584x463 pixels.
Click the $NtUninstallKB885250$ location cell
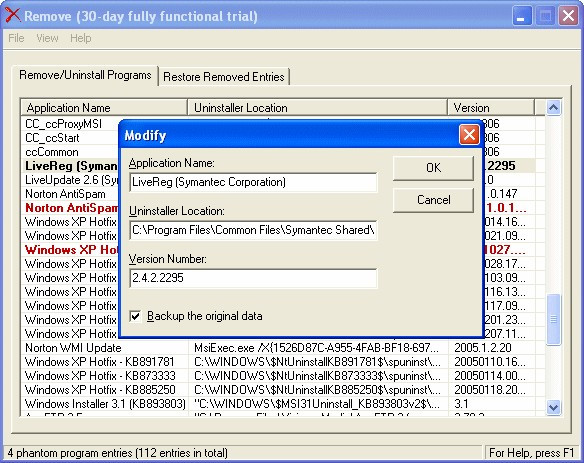[317, 390]
